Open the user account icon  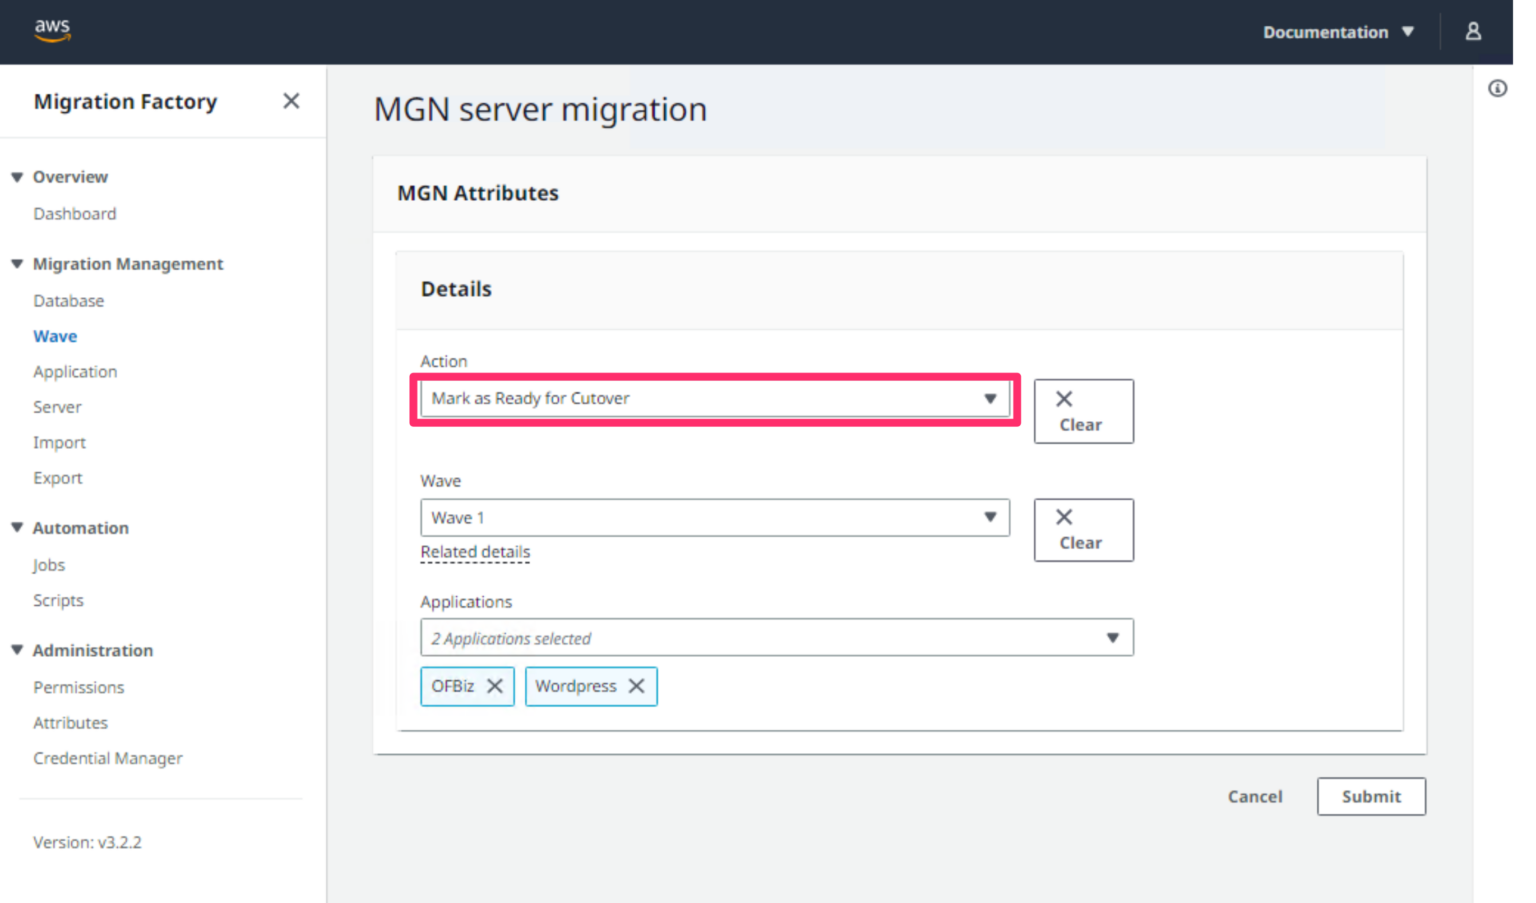[1473, 31]
